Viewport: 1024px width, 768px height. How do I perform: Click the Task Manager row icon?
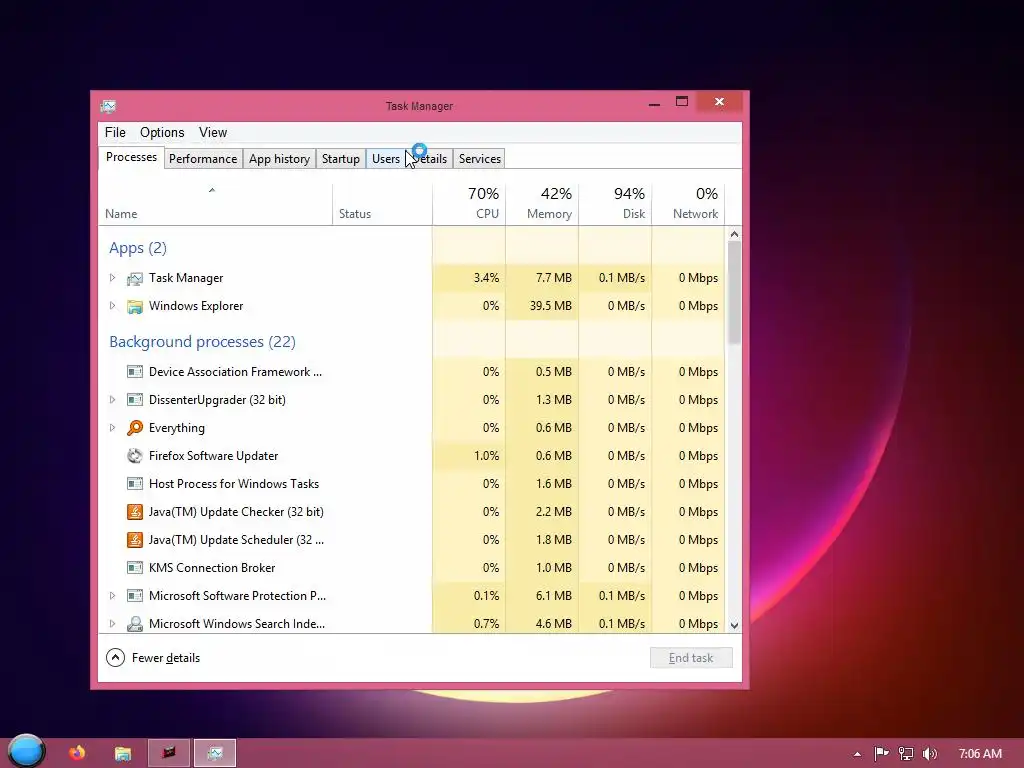pos(135,279)
